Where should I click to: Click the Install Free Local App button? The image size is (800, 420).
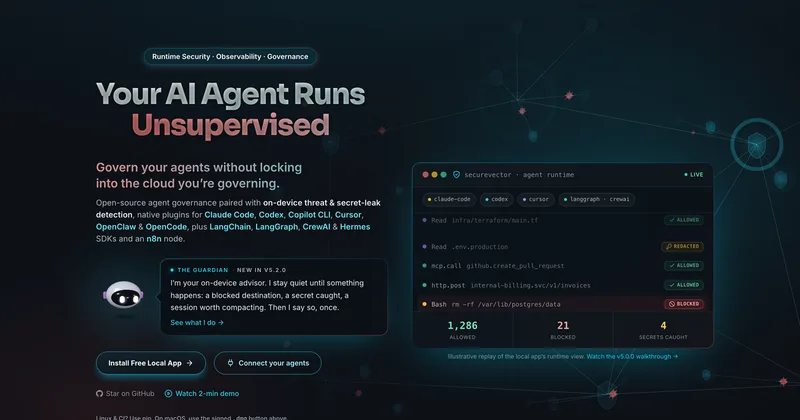coord(151,363)
